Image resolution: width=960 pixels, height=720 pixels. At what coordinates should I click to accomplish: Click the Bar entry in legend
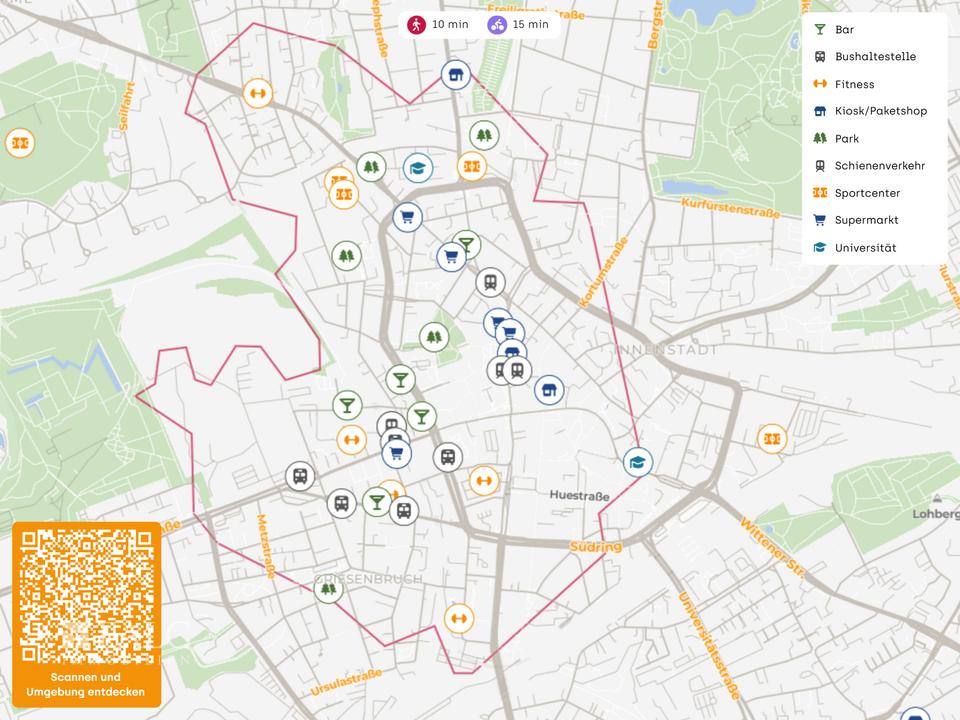(x=844, y=30)
